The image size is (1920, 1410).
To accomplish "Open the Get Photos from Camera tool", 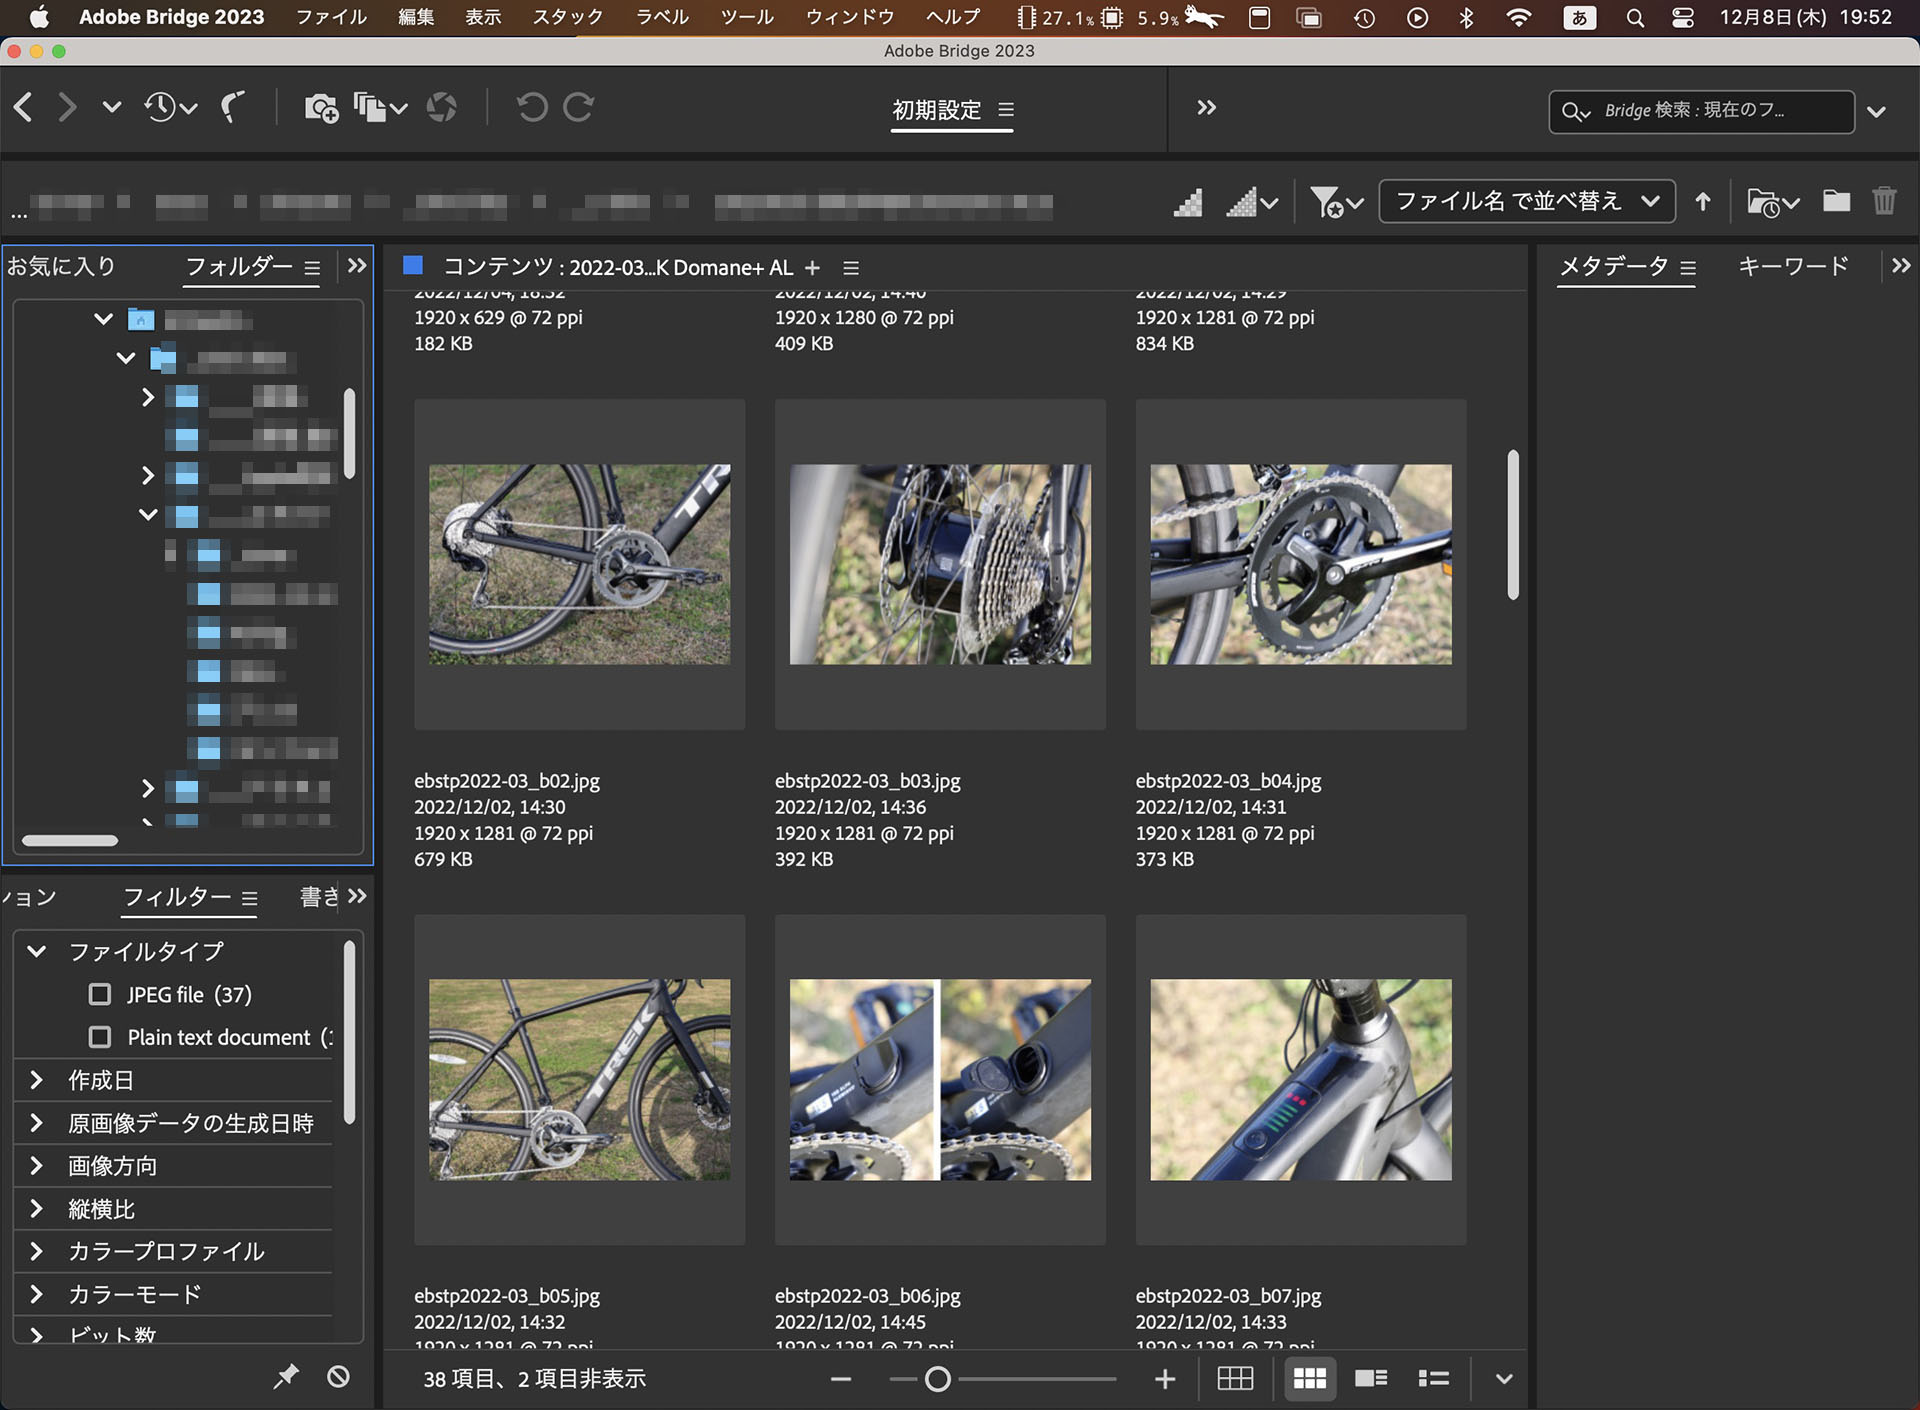I will [x=320, y=107].
